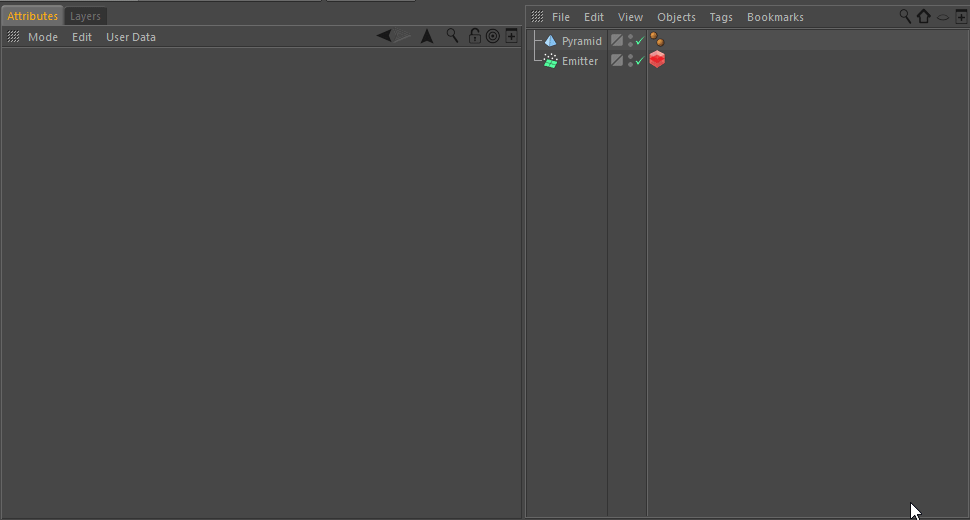The height and width of the screenshot is (520, 970).
Task: Click the Emitter layer color box
Action: 617,60
